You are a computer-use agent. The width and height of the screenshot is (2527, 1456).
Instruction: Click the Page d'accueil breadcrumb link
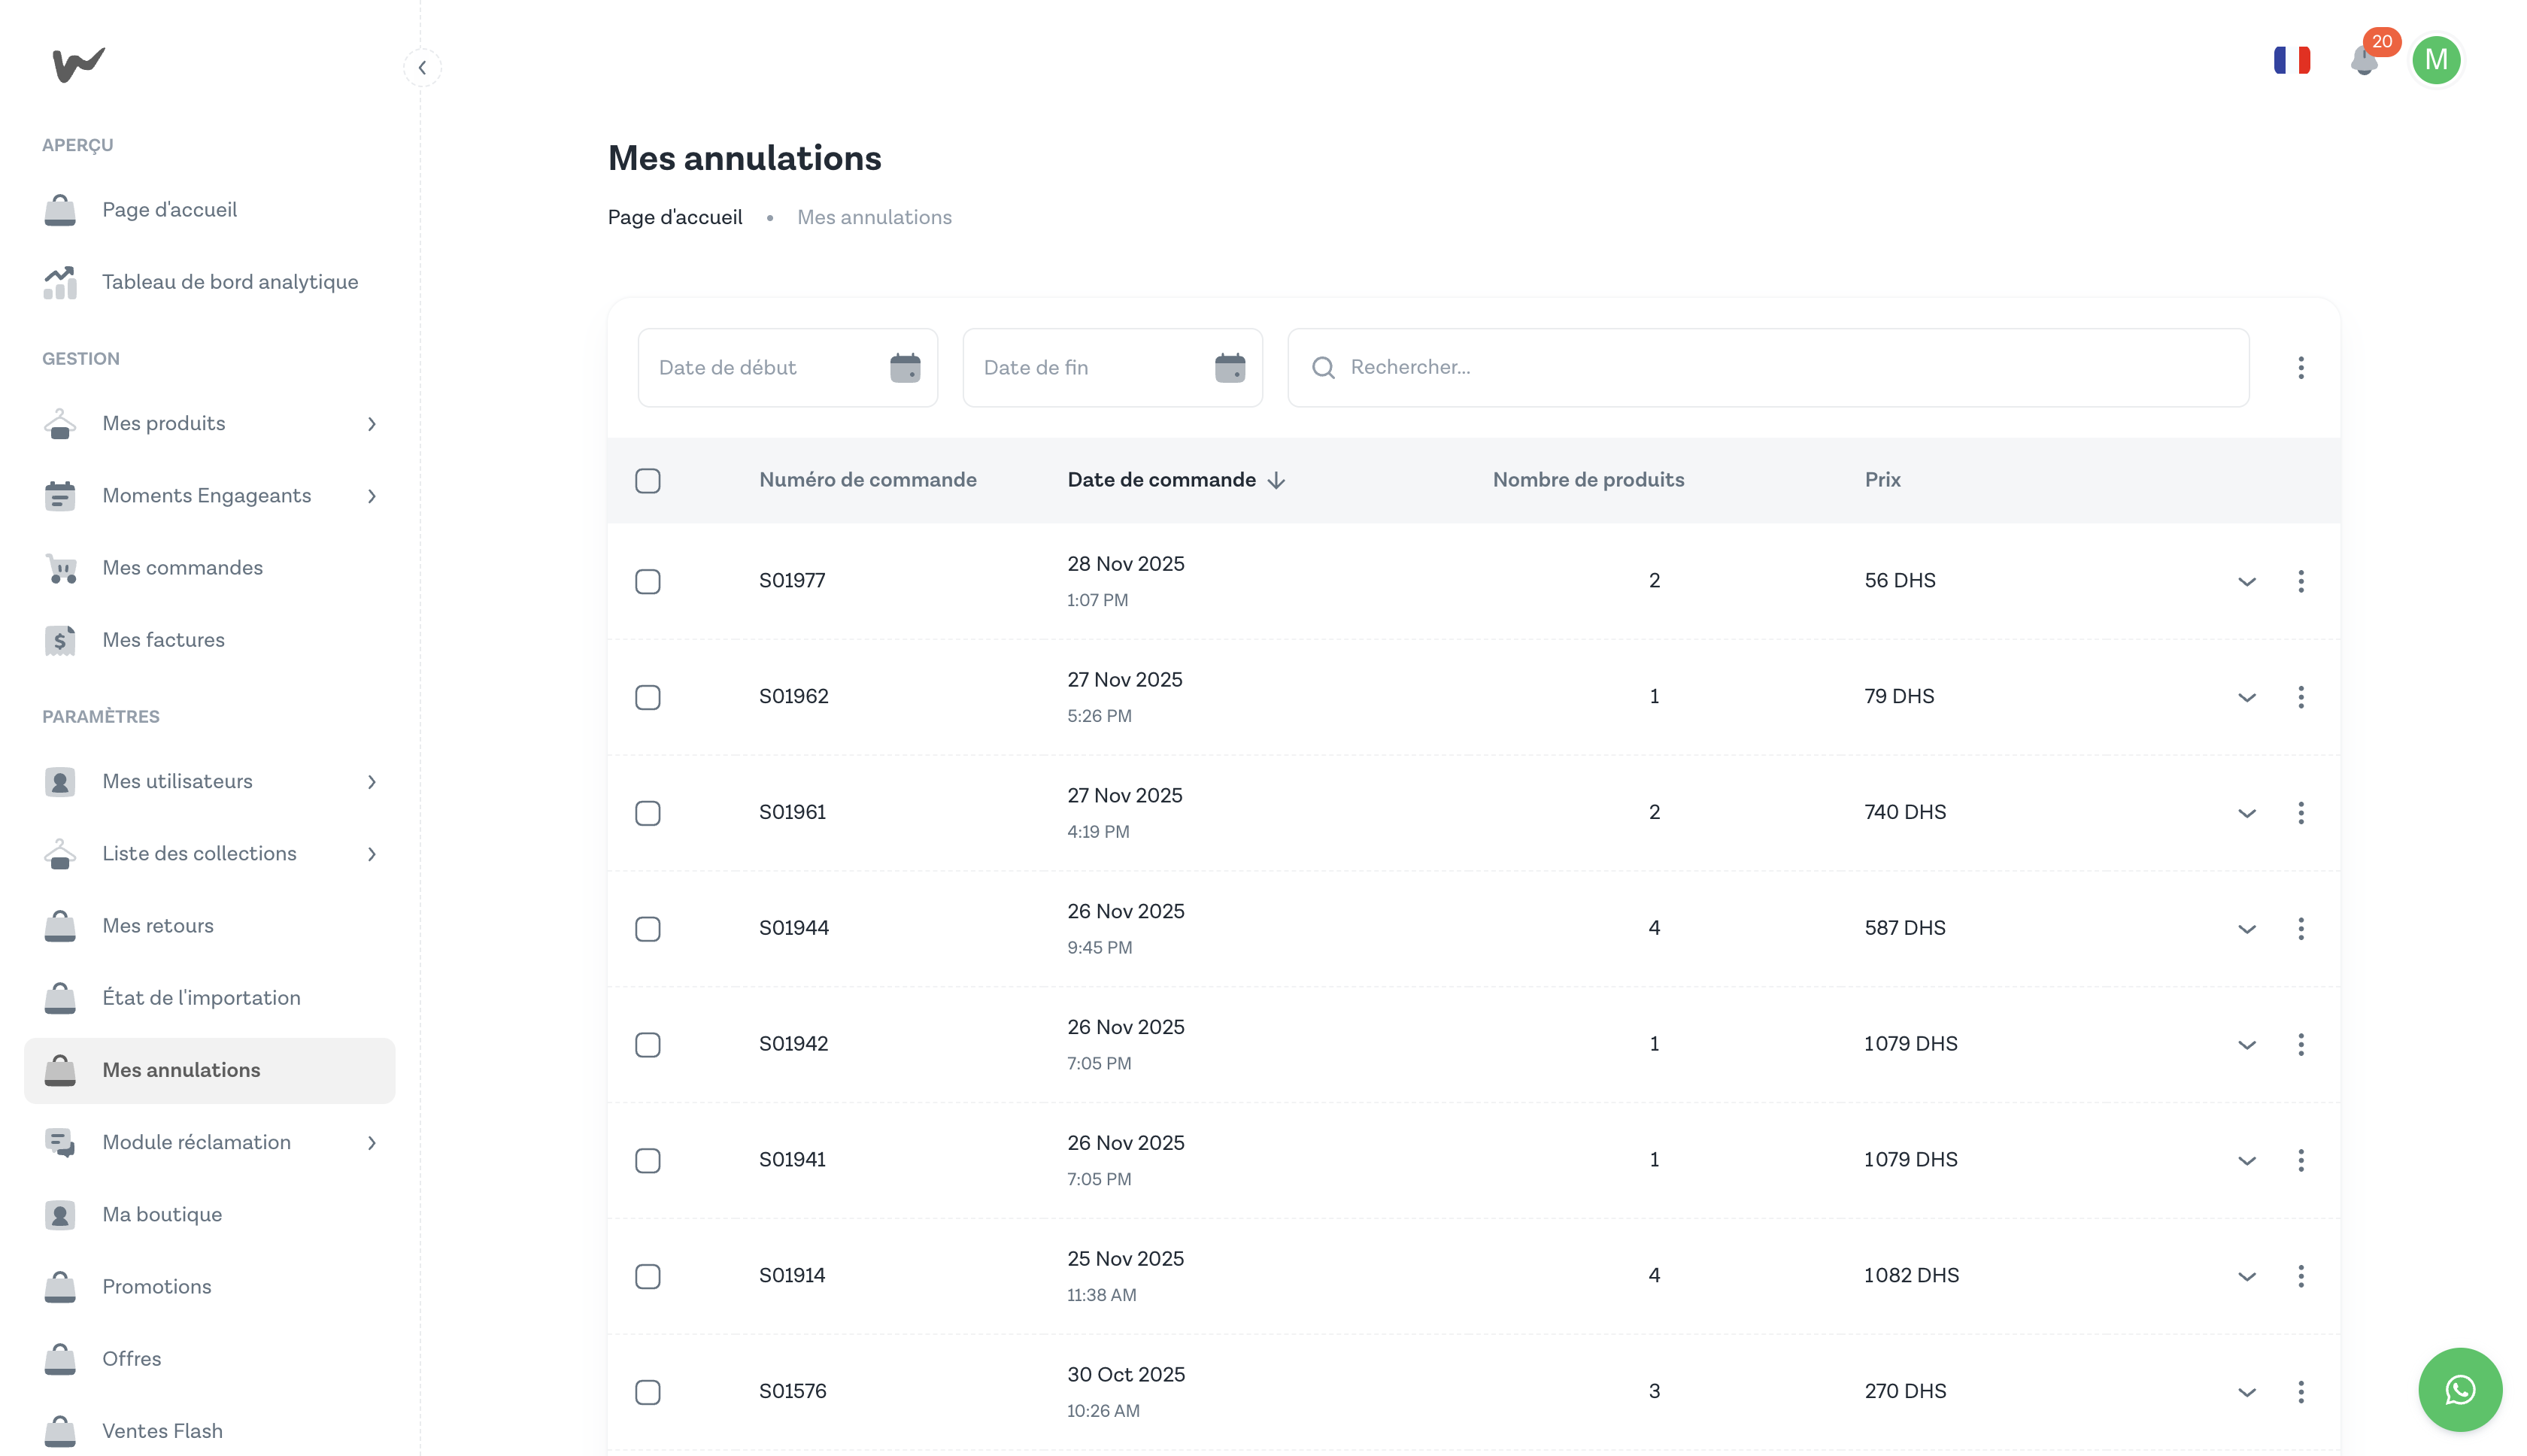click(675, 217)
